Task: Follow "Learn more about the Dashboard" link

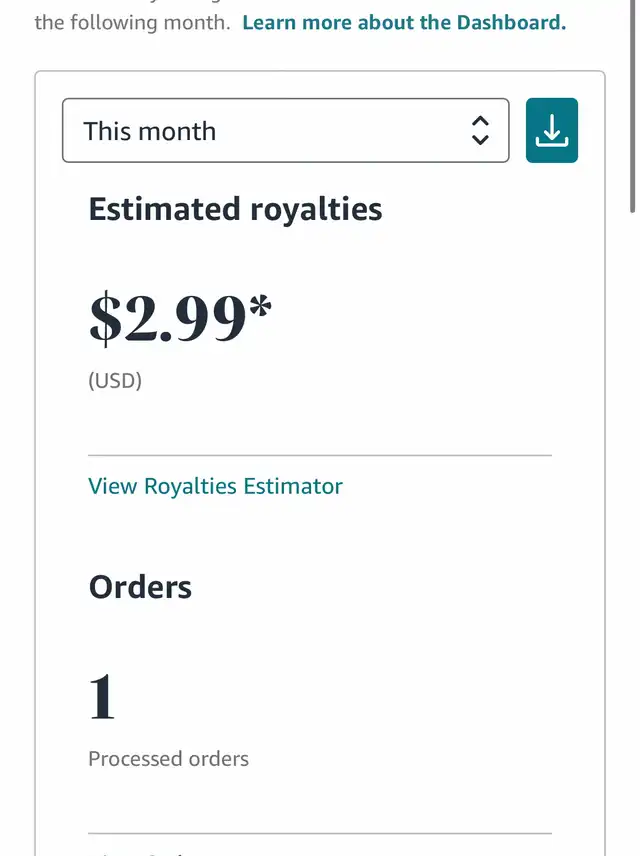Action: 404,22
